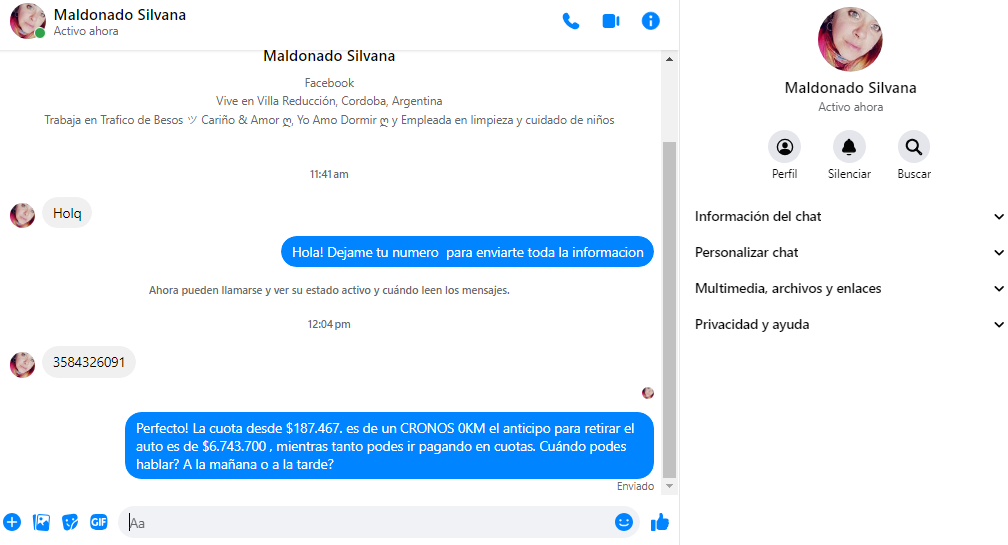Toggle the conversation info panel icon
This screenshot has height=545, width=1008.
651,21
